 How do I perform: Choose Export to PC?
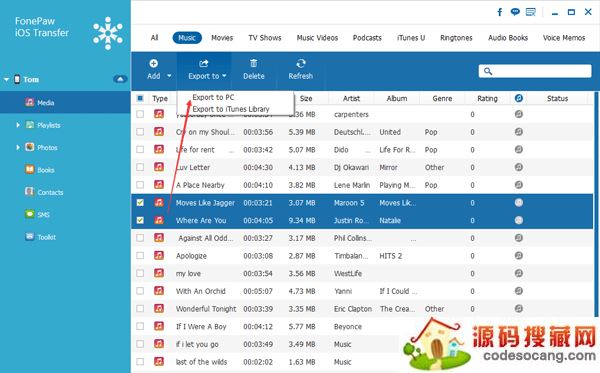213,97
